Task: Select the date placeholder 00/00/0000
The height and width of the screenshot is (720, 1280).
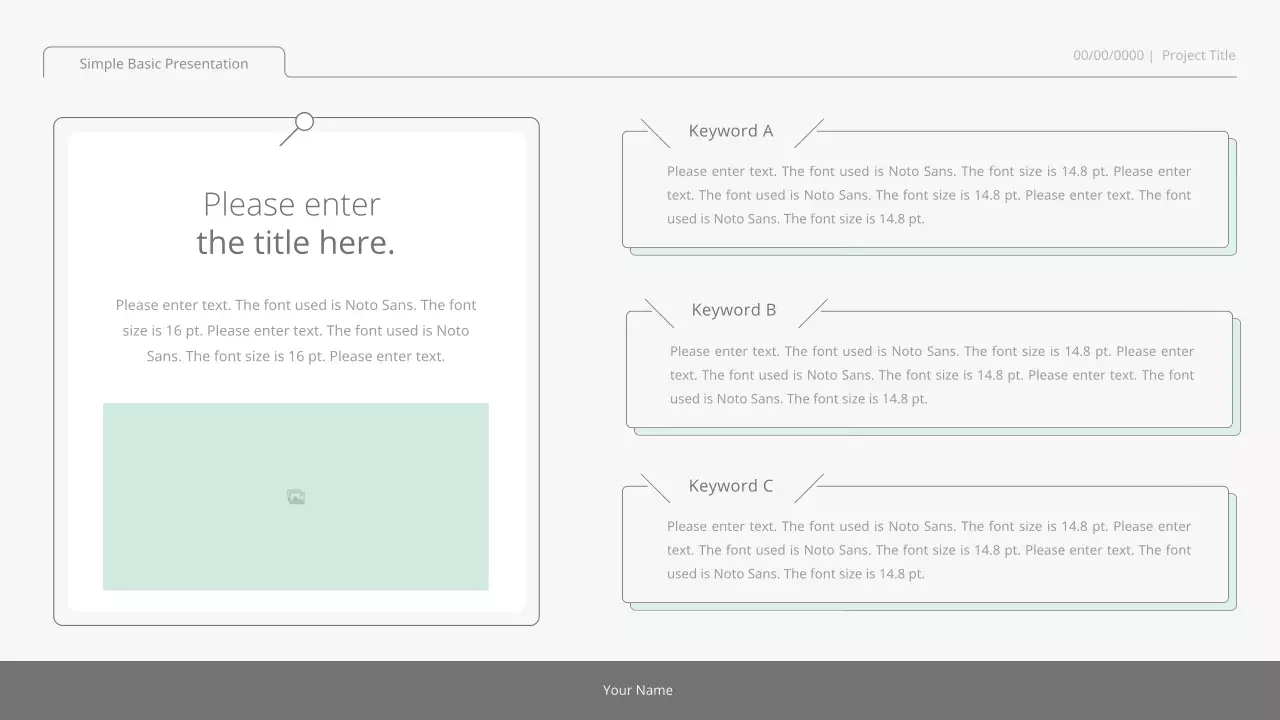Action: pos(1108,55)
